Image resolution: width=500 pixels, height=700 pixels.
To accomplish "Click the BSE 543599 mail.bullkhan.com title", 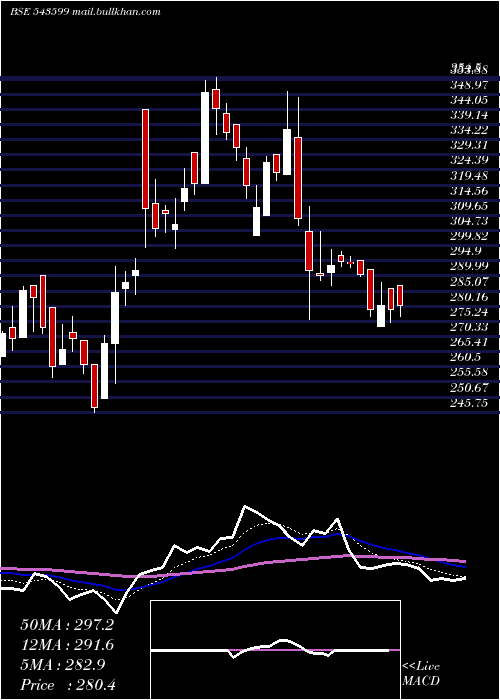I will (85, 12).
